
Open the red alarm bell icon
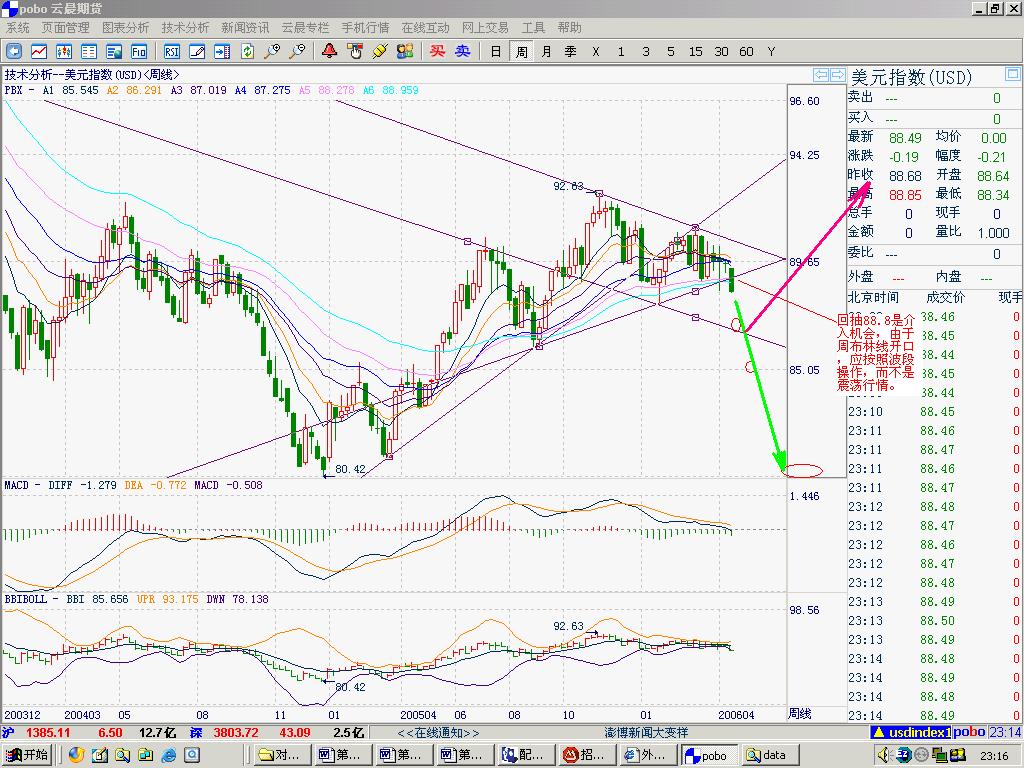pos(329,51)
